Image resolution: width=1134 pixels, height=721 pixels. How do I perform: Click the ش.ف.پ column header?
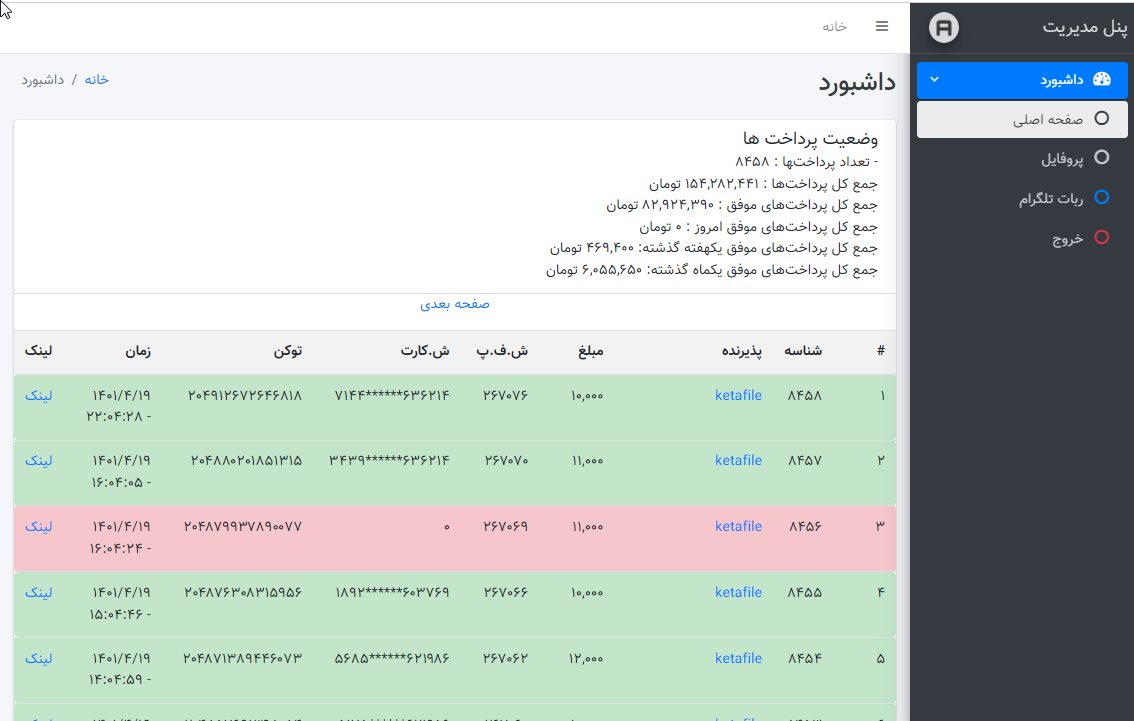click(x=502, y=351)
